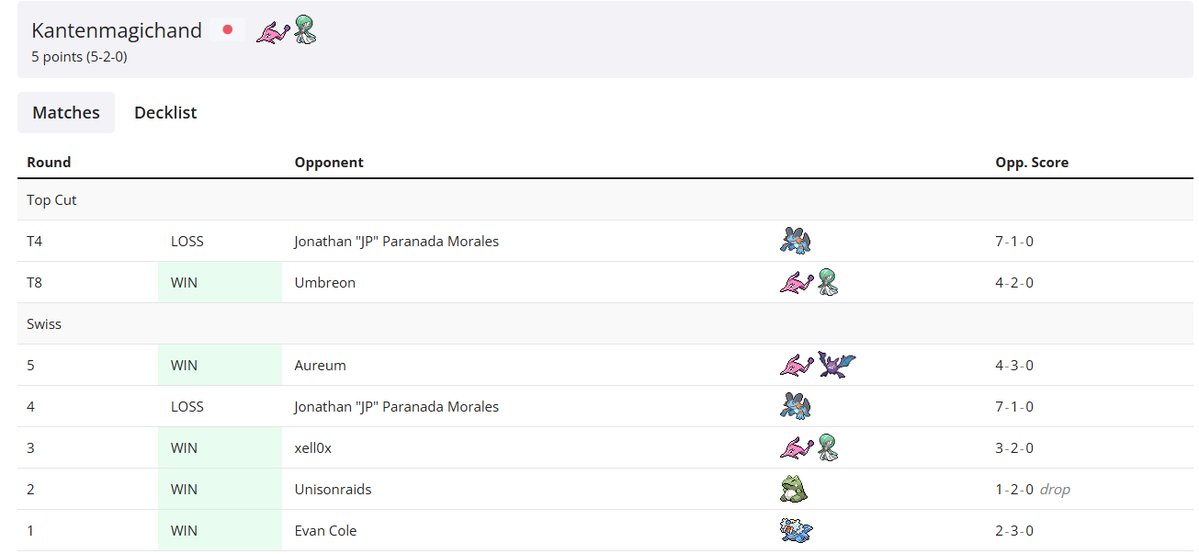Open opponent xell0x's profile
The width and height of the screenshot is (1199, 554).
(x=314, y=448)
